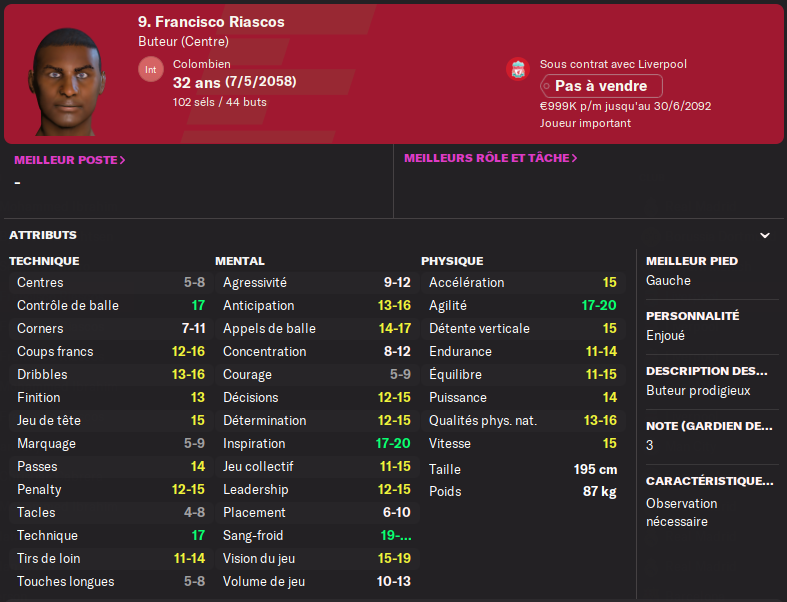Viewport: 787px width, 602px height.
Task: Click the Contrôle de balle attribute
Action: click(110, 305)
